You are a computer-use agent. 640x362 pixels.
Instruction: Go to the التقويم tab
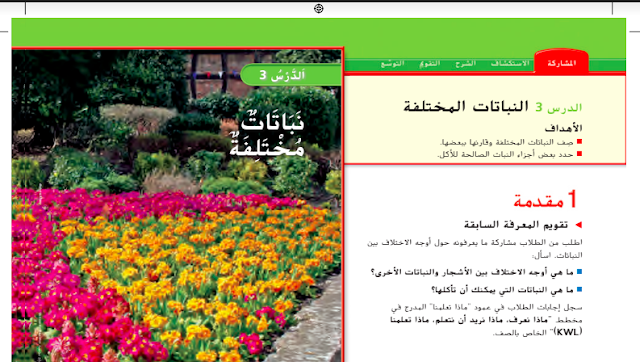429,63
